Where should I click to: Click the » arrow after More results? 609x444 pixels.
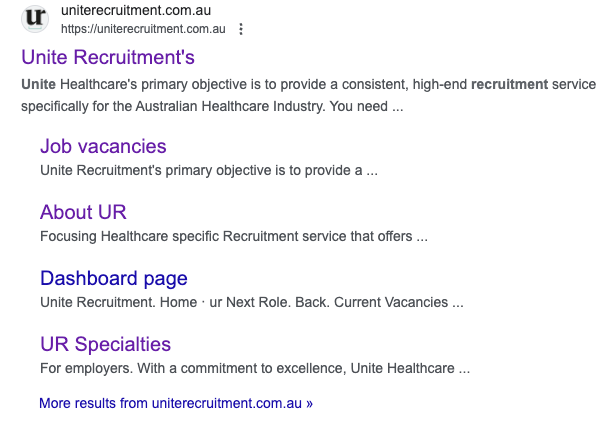309,404
